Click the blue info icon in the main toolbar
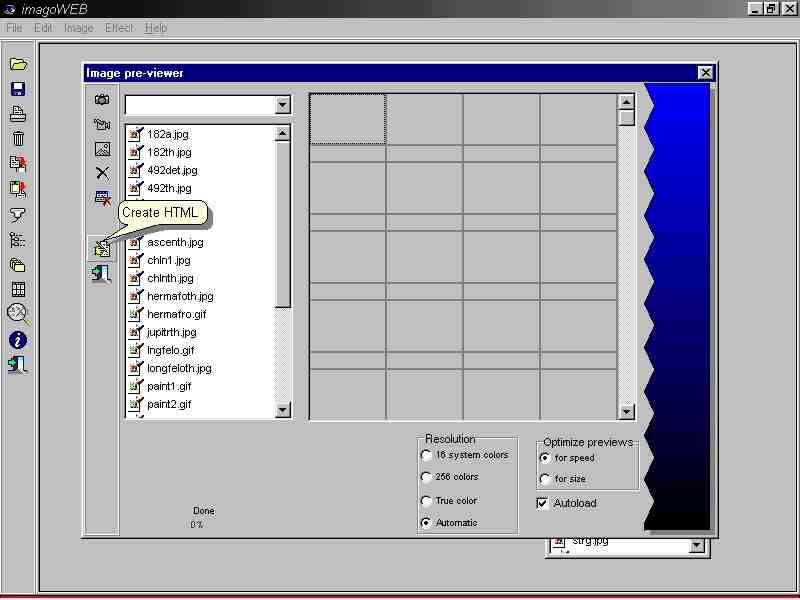The image size is (800, 600). click(18, 340)
